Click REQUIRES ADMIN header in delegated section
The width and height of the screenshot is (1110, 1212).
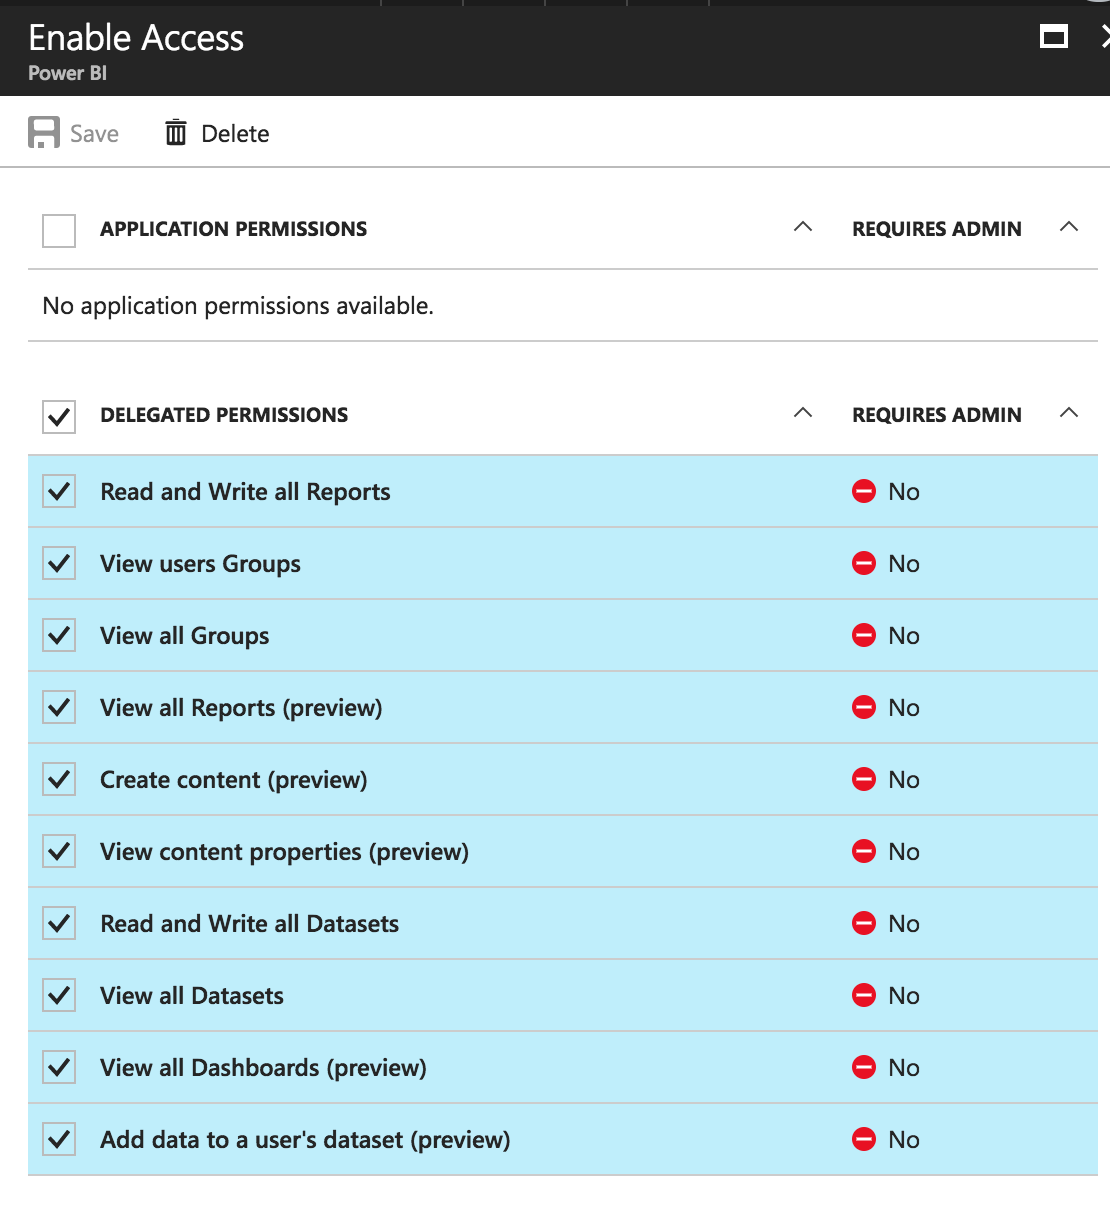point(937,415)
